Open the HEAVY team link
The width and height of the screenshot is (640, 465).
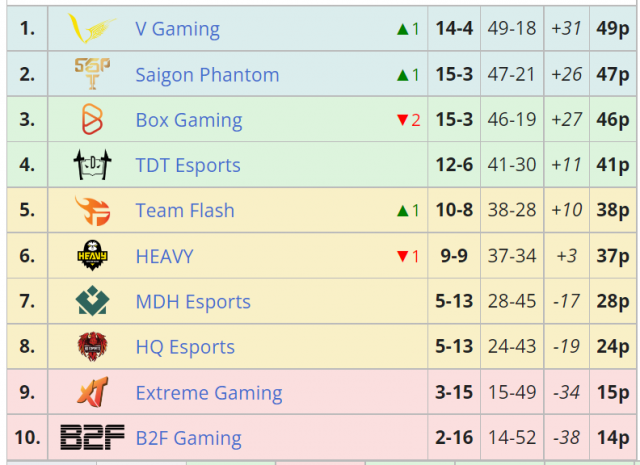(164, 257)
